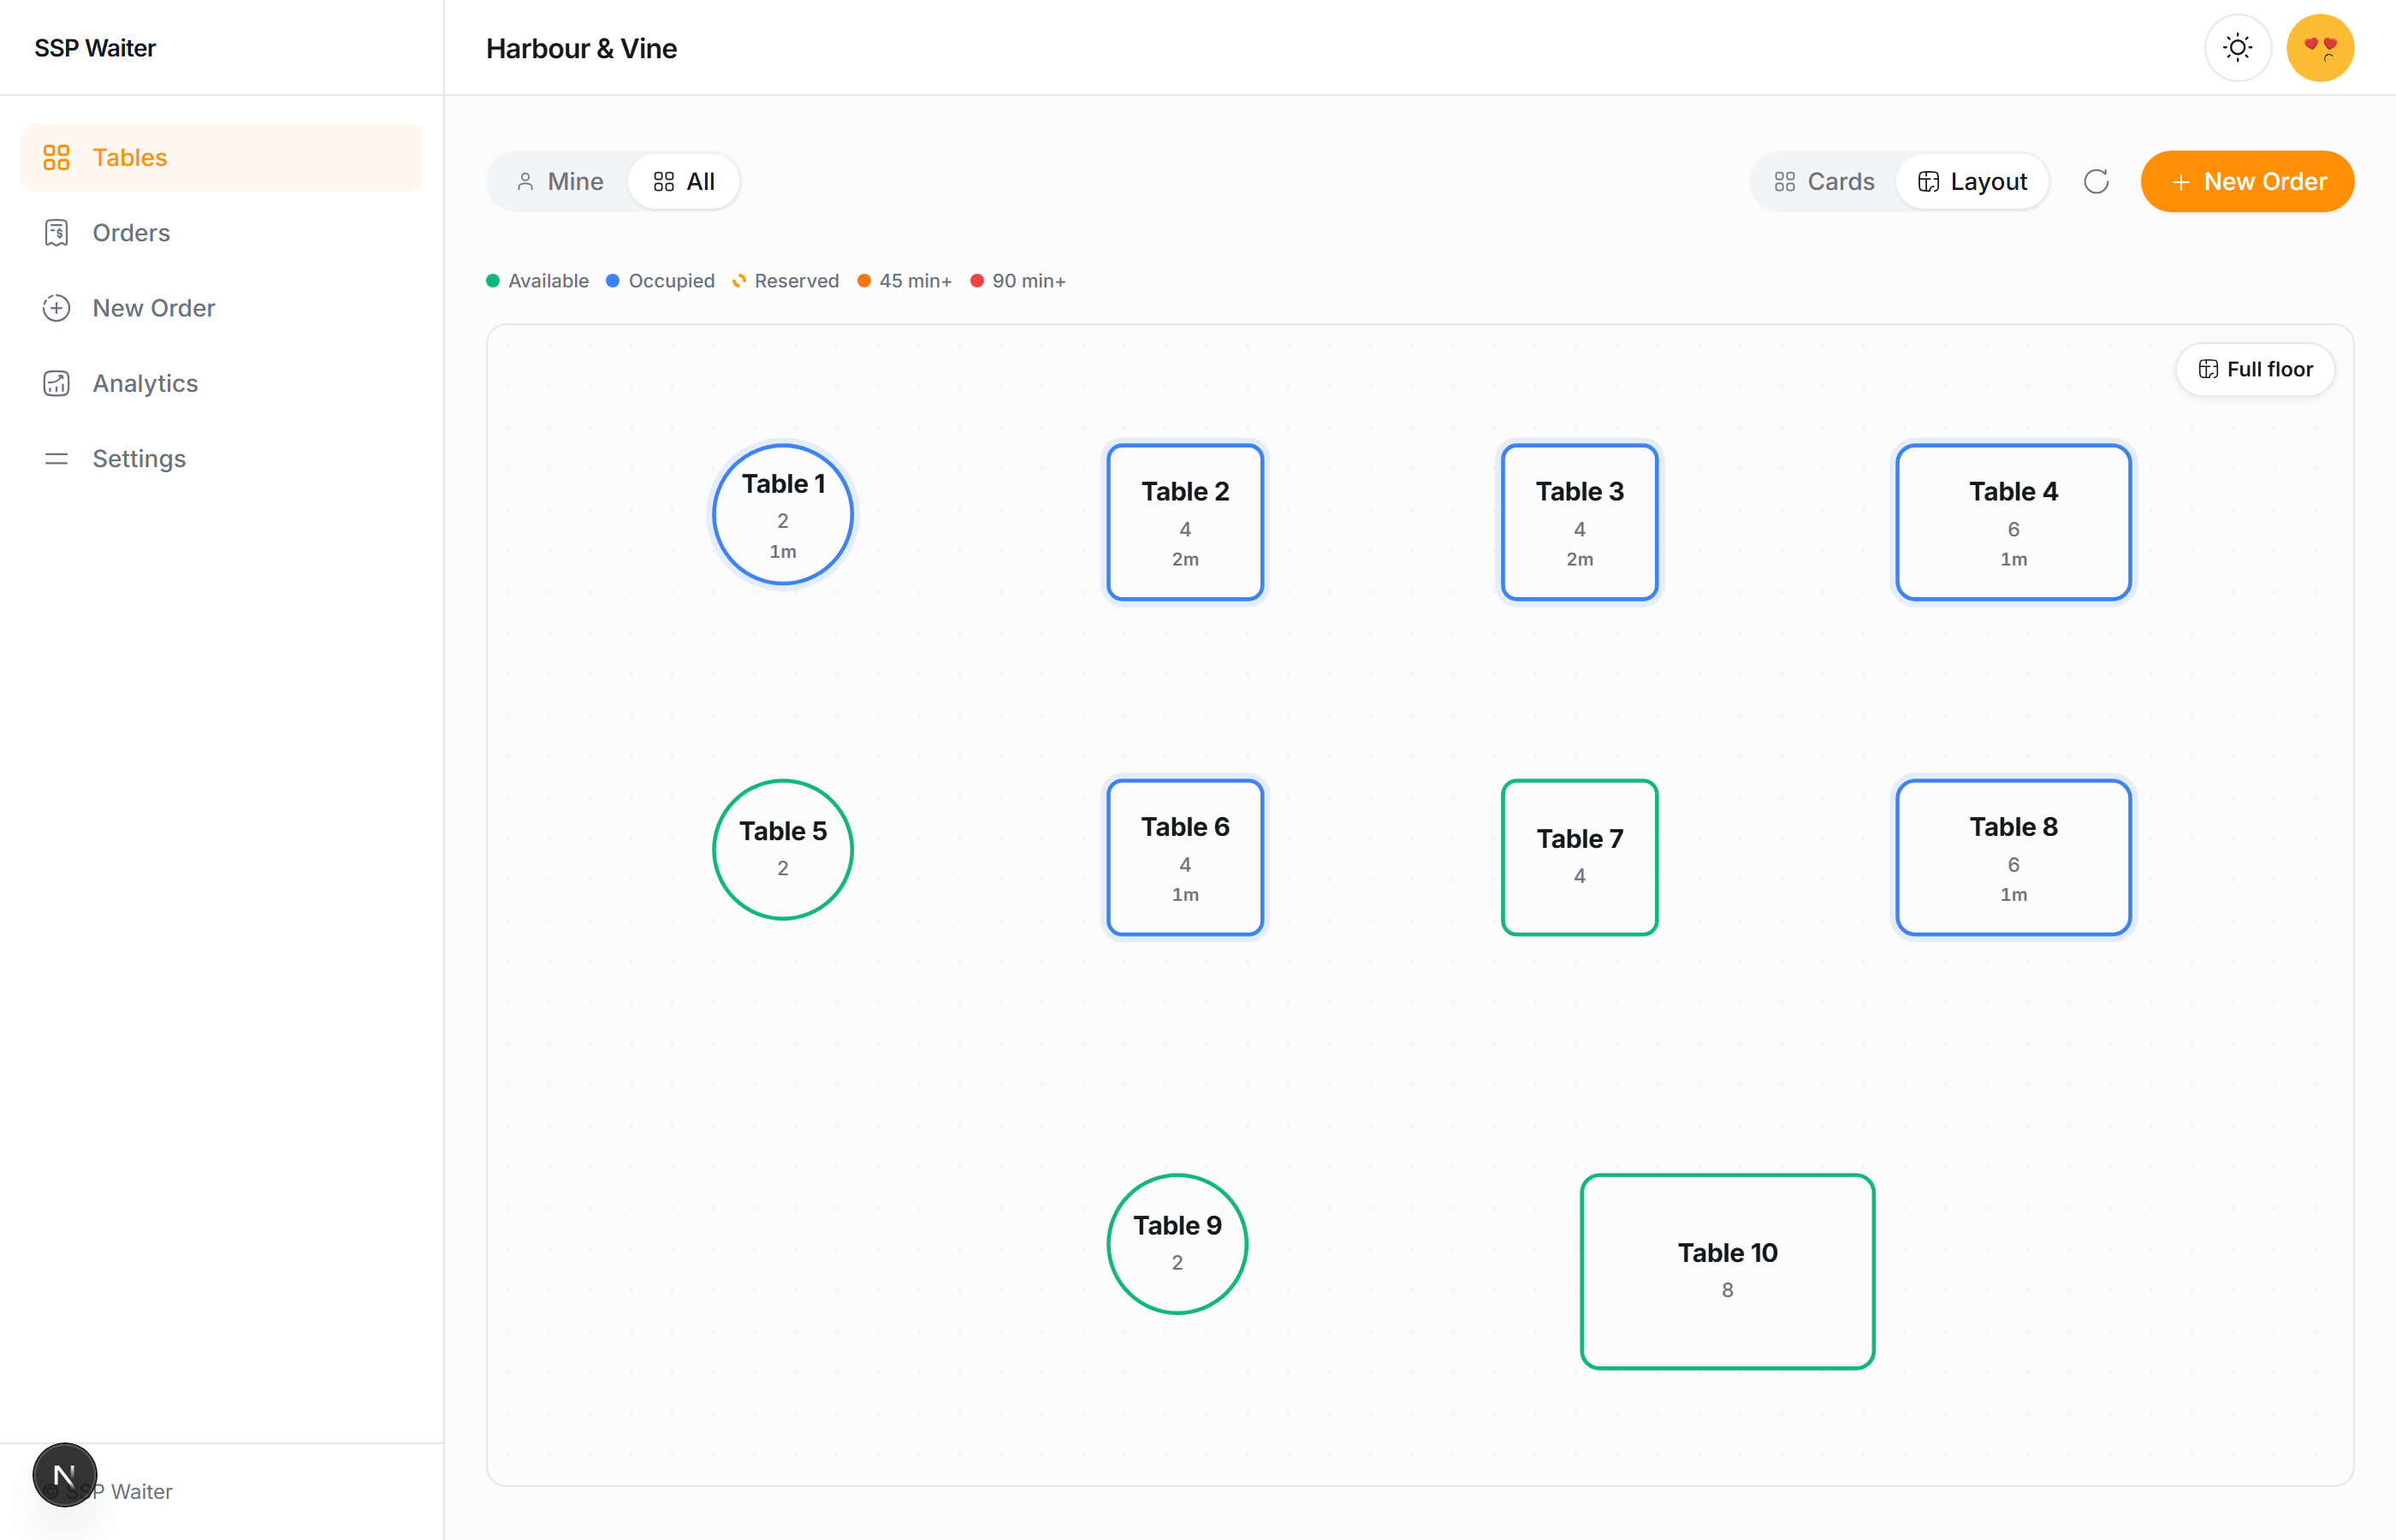Open the user avatar emoji menu
The image size is (2396, 1540).
pos(2320,47)
